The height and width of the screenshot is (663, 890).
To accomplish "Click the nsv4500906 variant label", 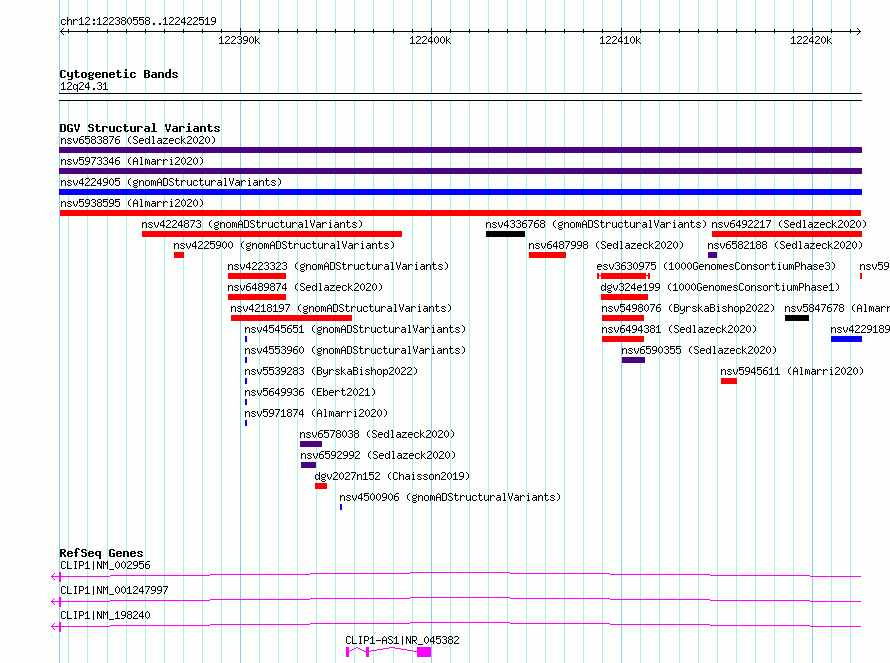I will [x=450, y=497].
